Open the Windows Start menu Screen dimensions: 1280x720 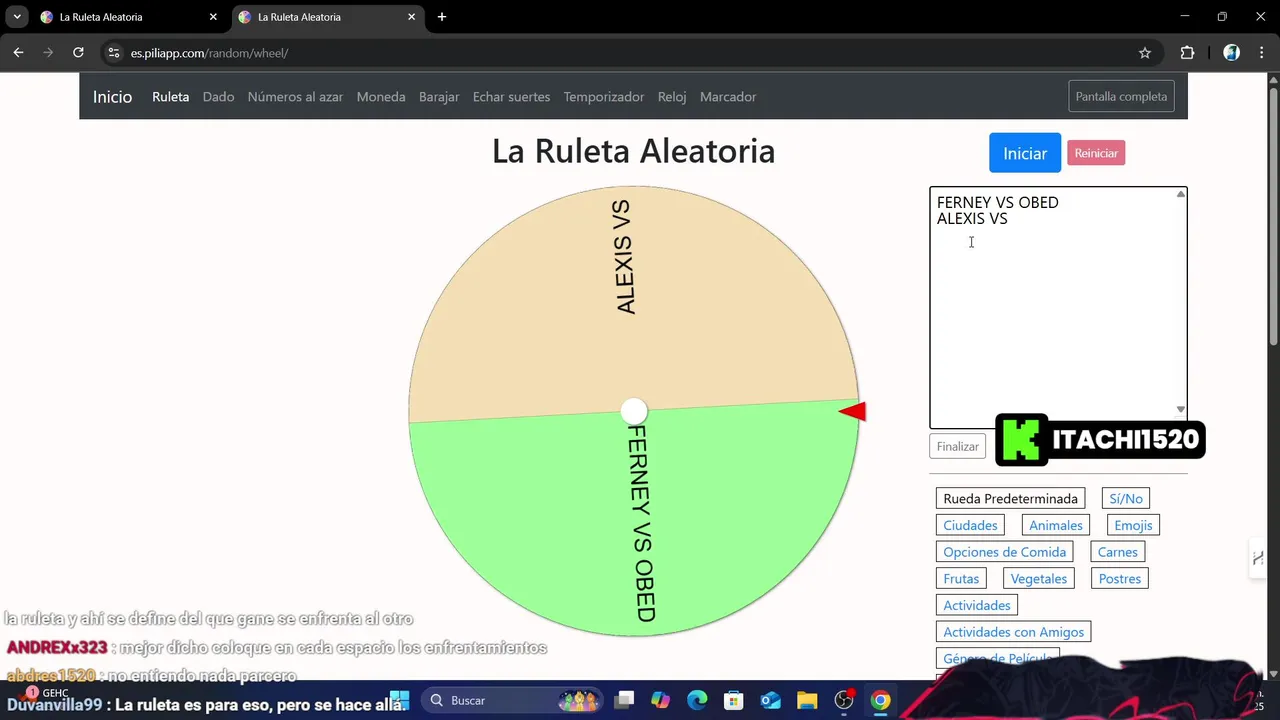(400, 700)
